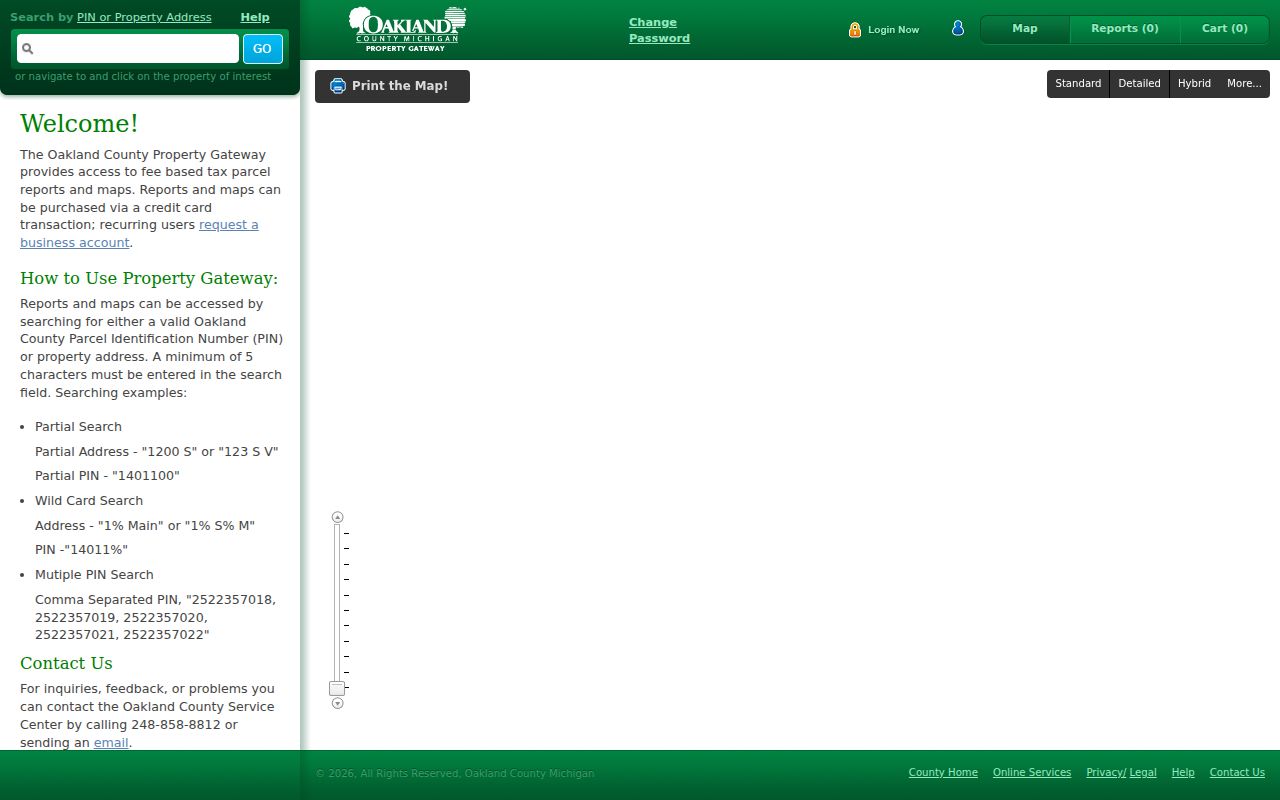Click the PIN or address search field
Viewport: 1280px width, 800px height.
click(128, 48)
